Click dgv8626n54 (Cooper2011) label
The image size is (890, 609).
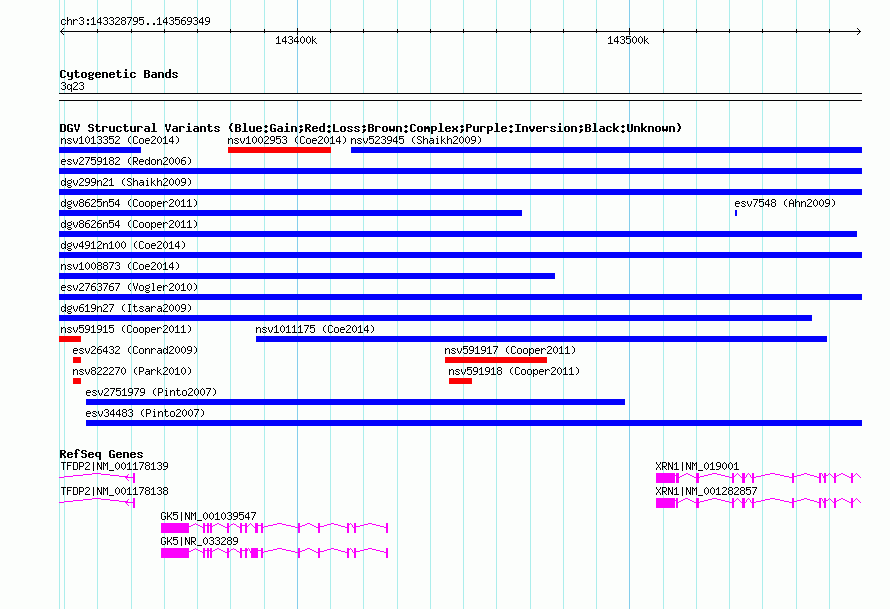click(x=129, y=224)
